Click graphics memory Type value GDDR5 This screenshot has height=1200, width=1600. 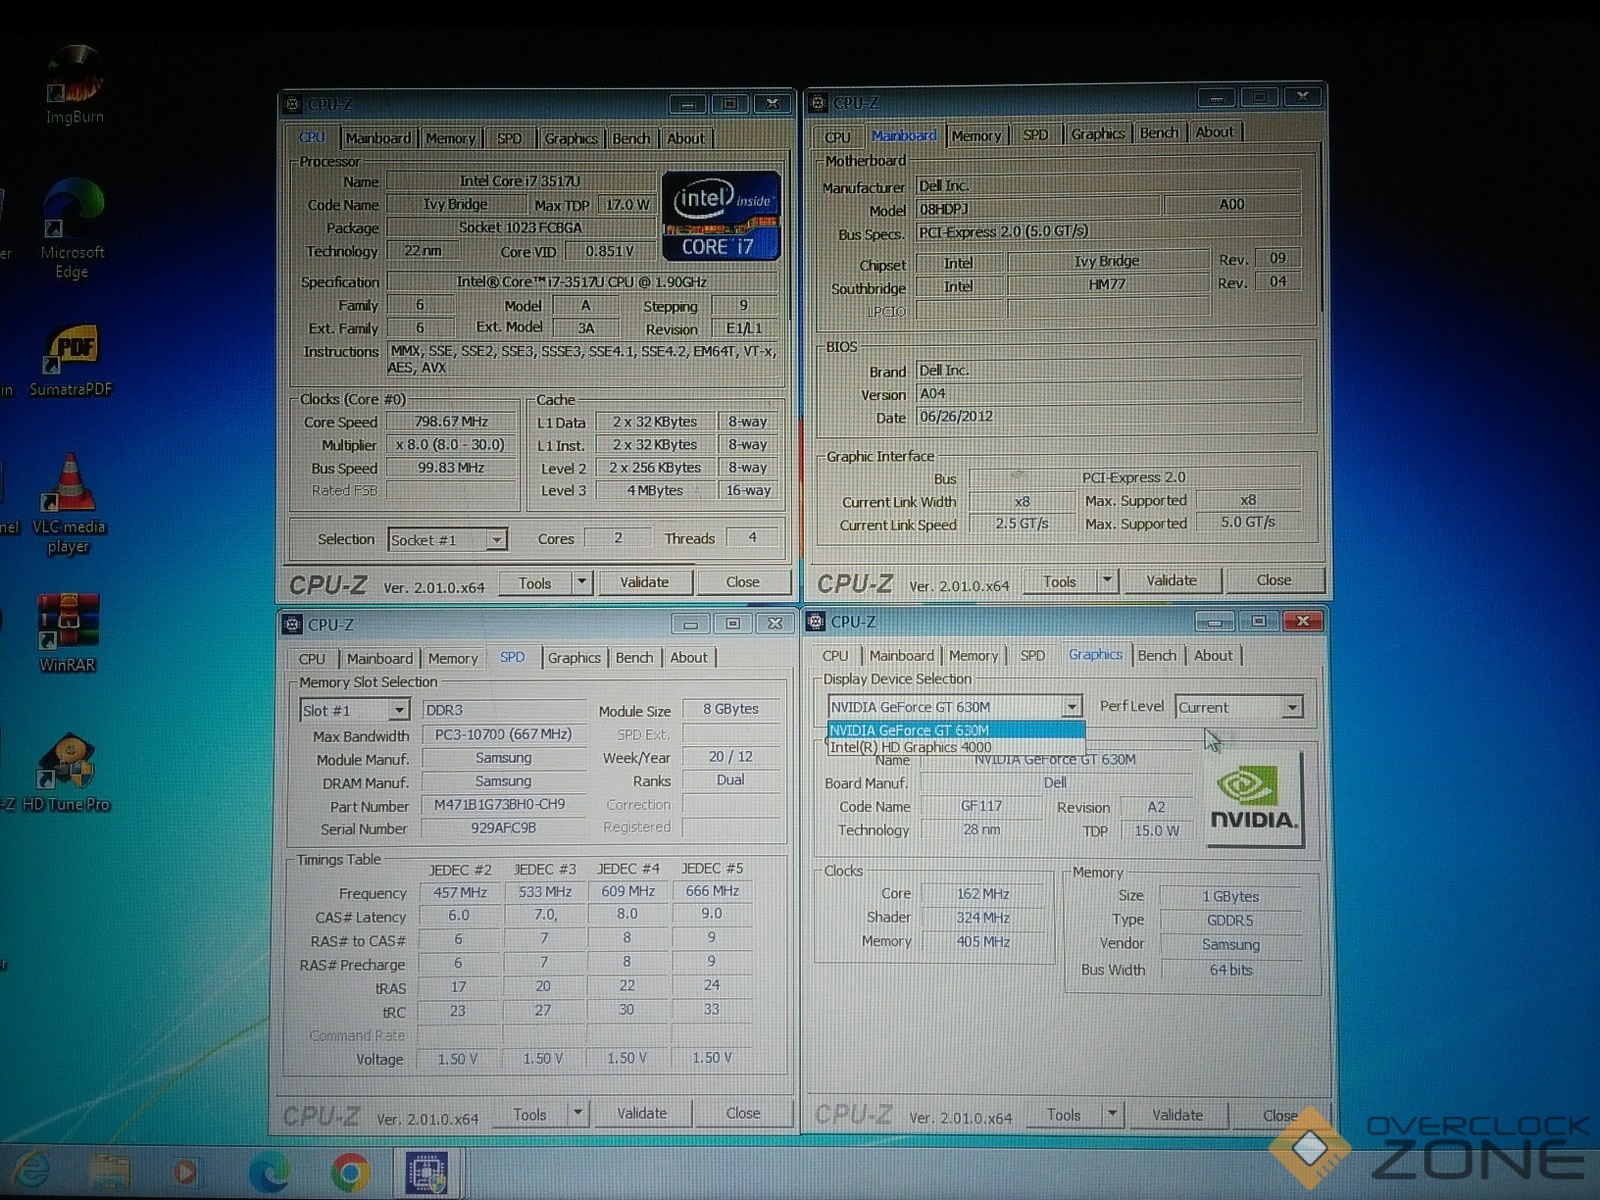pyautogui.click(x=1230, y=920)
